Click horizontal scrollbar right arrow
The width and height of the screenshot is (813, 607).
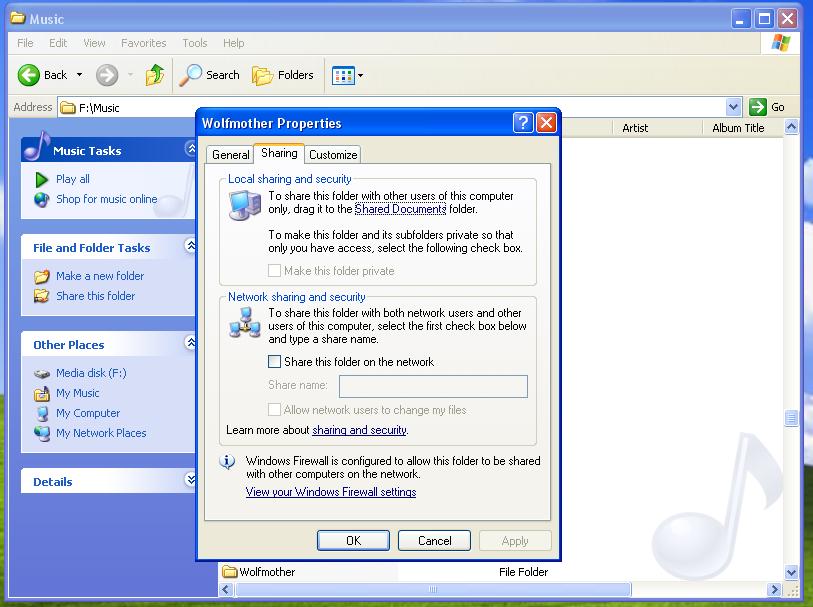click(774, 589)
